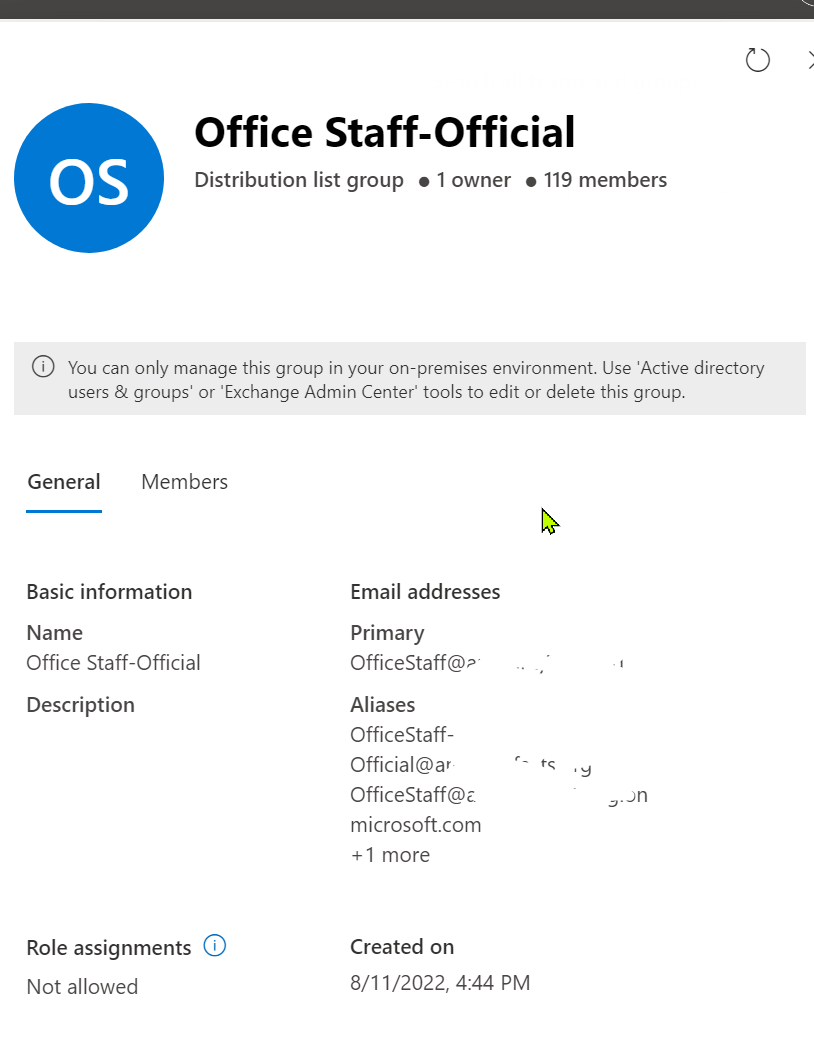Expand the +1 more aliases link
Image resolution: width=814 pixels, height=1042 pixels.
(x=389, y=854)
